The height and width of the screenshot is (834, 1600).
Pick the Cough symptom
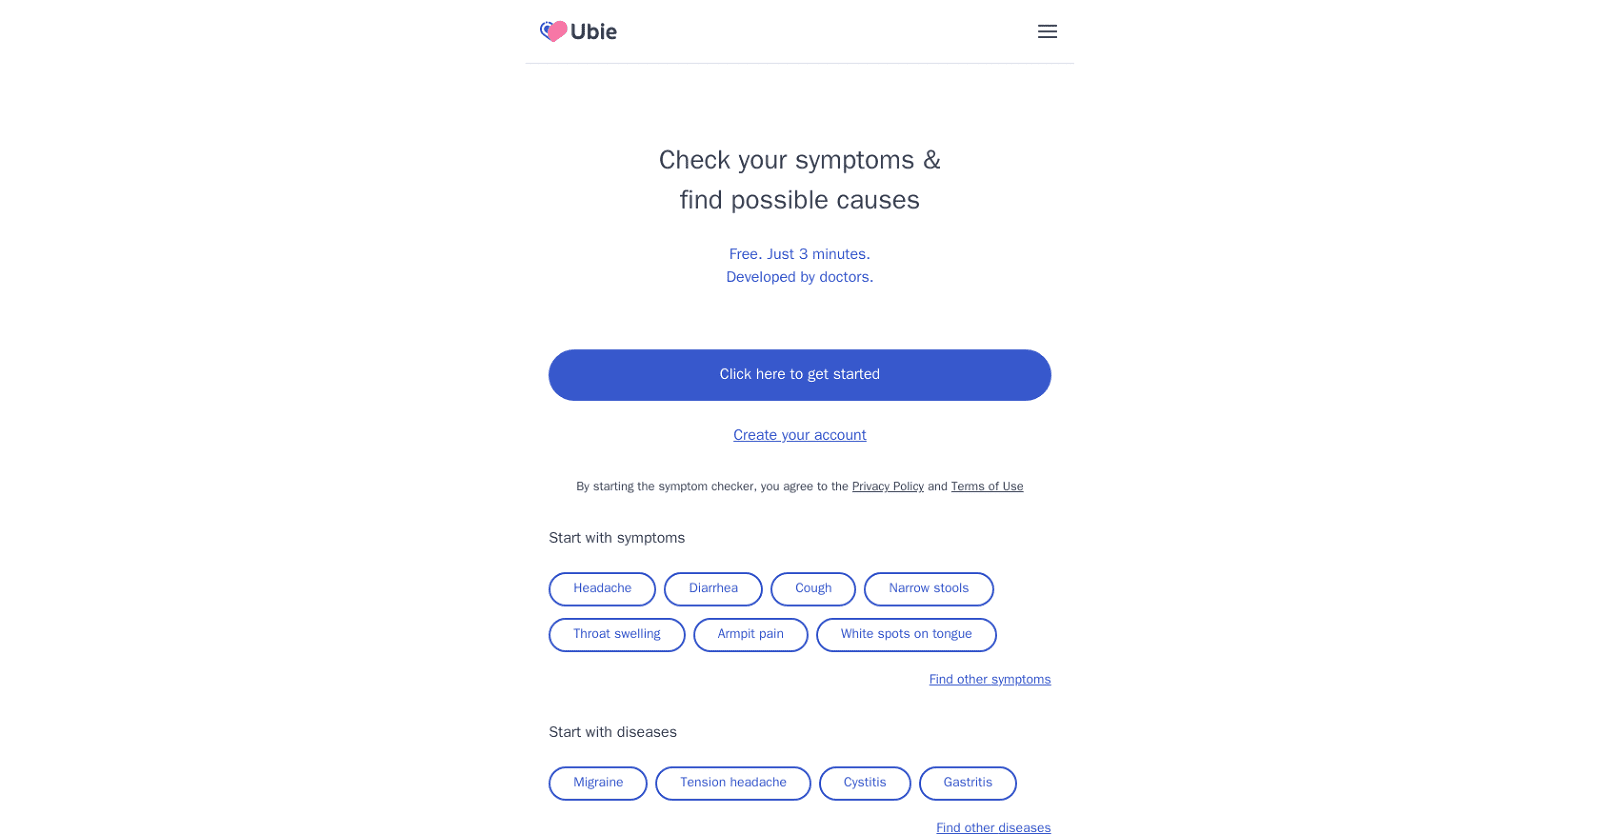tap(812, 589)
